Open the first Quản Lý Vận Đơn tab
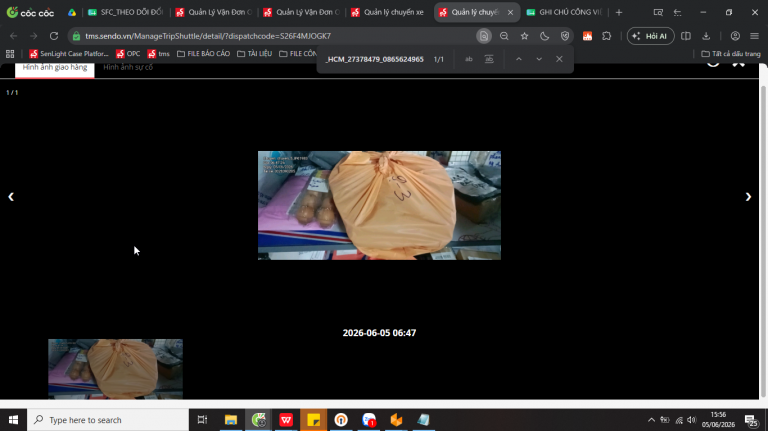Viewport: 768px width, 431px height. tap(214, 12)
